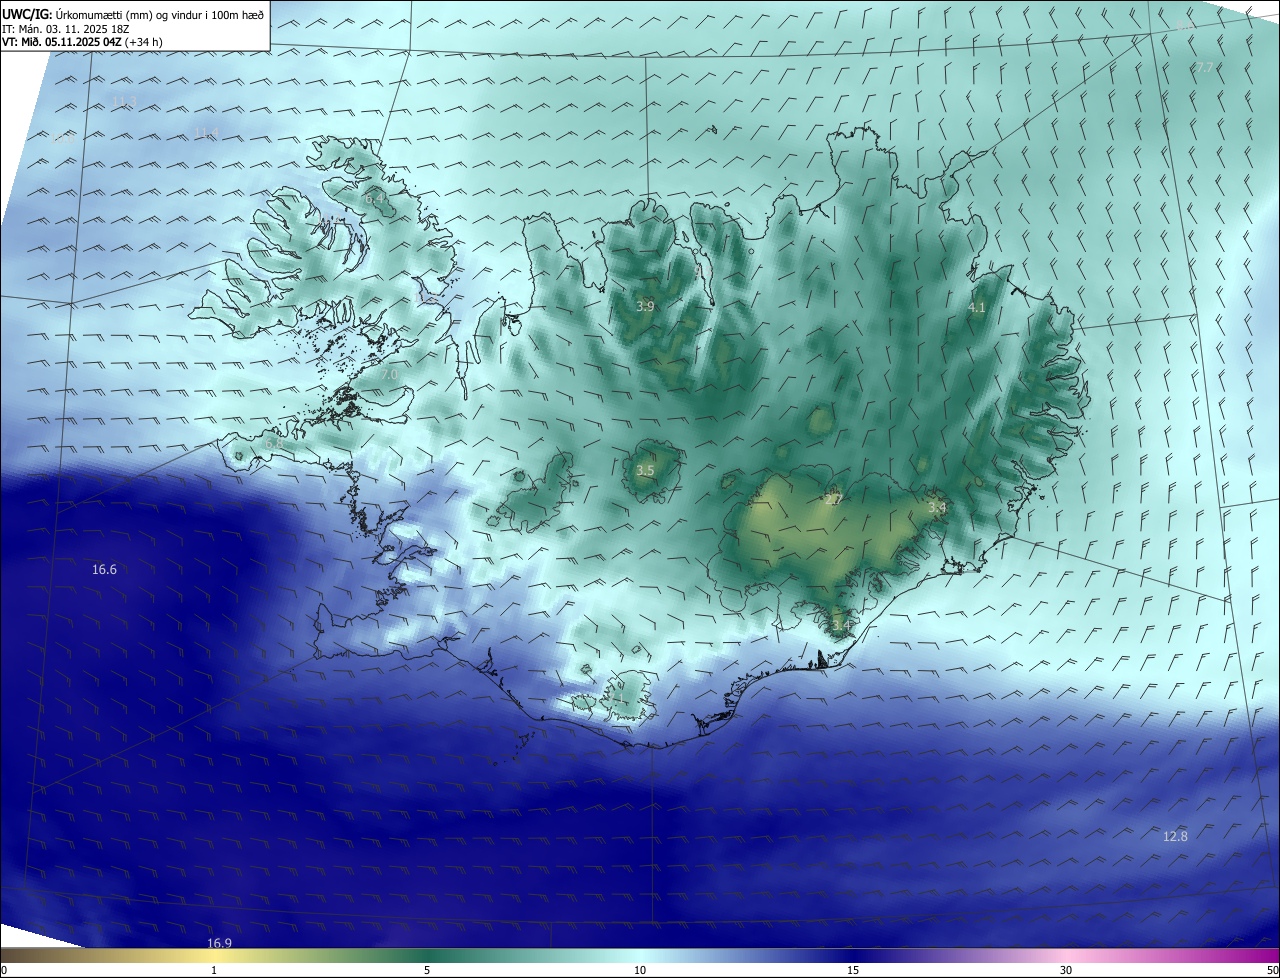The height and width of the screenshot is (978, 1280).
Task: Click the 16.9 value near the colorbar
Action: tap(219, 943)
